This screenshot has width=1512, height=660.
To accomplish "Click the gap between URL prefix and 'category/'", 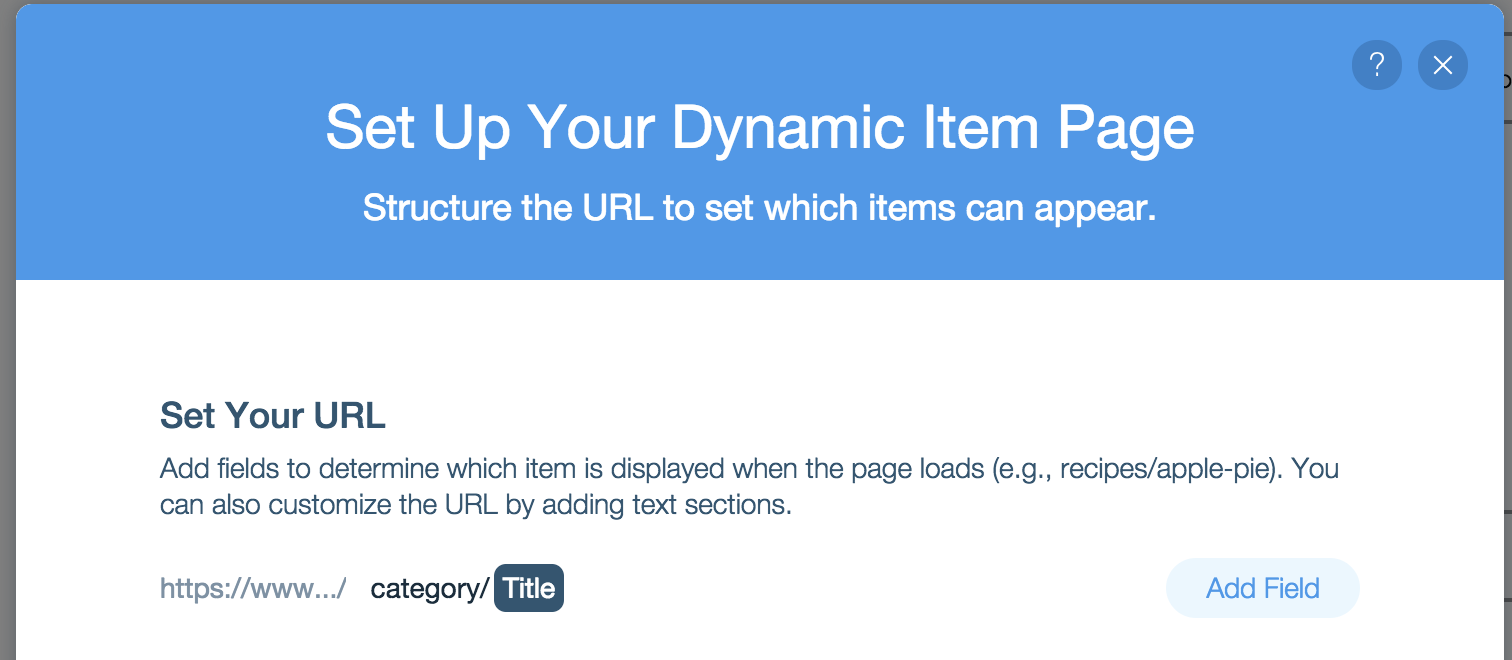I will [358, 589].
